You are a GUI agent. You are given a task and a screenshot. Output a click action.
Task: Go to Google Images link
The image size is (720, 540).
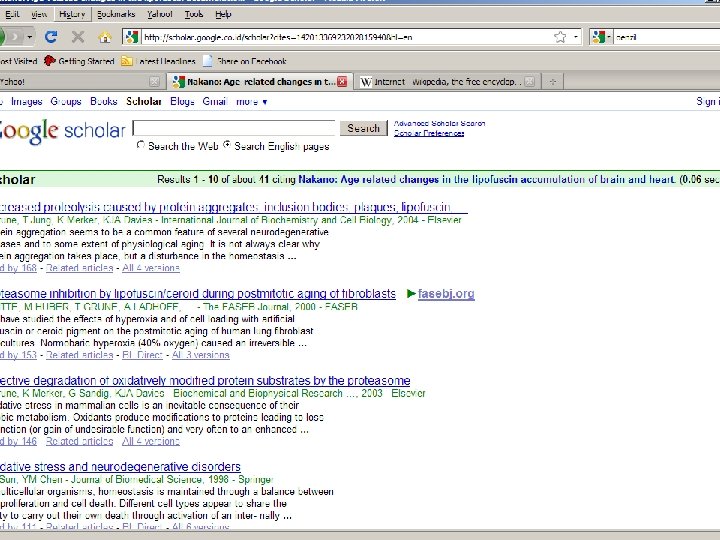(x=27, y=101)
